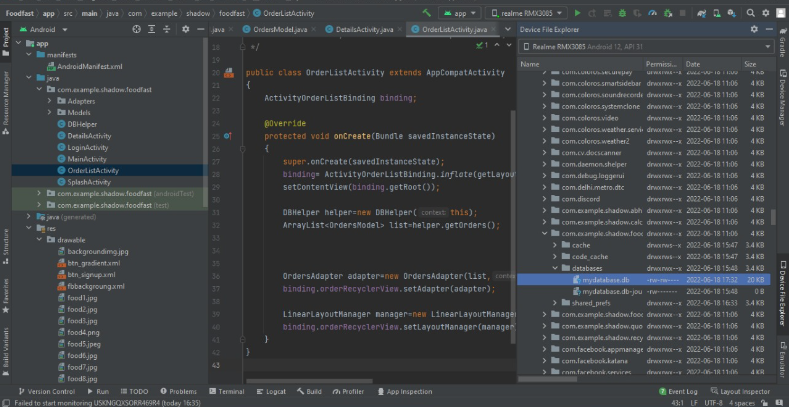Viewport: 789px width, 408px height.
Task: Click the Make Project hammer icon
Action: [x=427, y=13]
